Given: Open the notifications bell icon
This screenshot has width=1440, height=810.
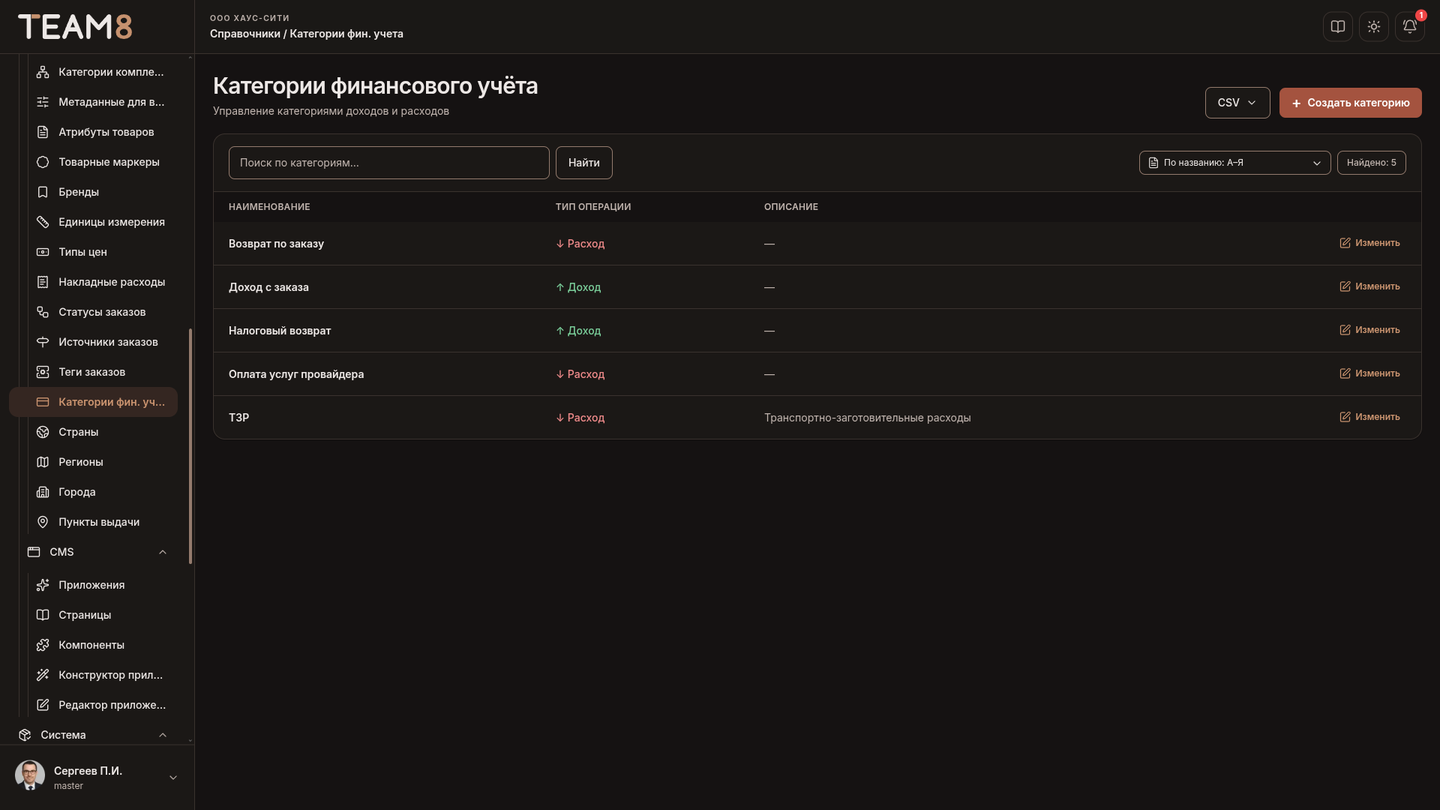Looking at the screenshot, I should (1410, 27).
